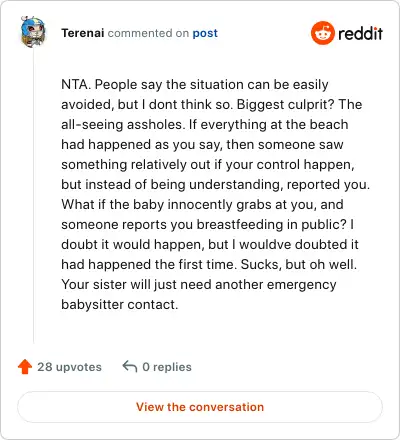Screen dimensions: 400x440
Task: Click the vertical thread line below the avatar
Action: [x=33, y=195]
